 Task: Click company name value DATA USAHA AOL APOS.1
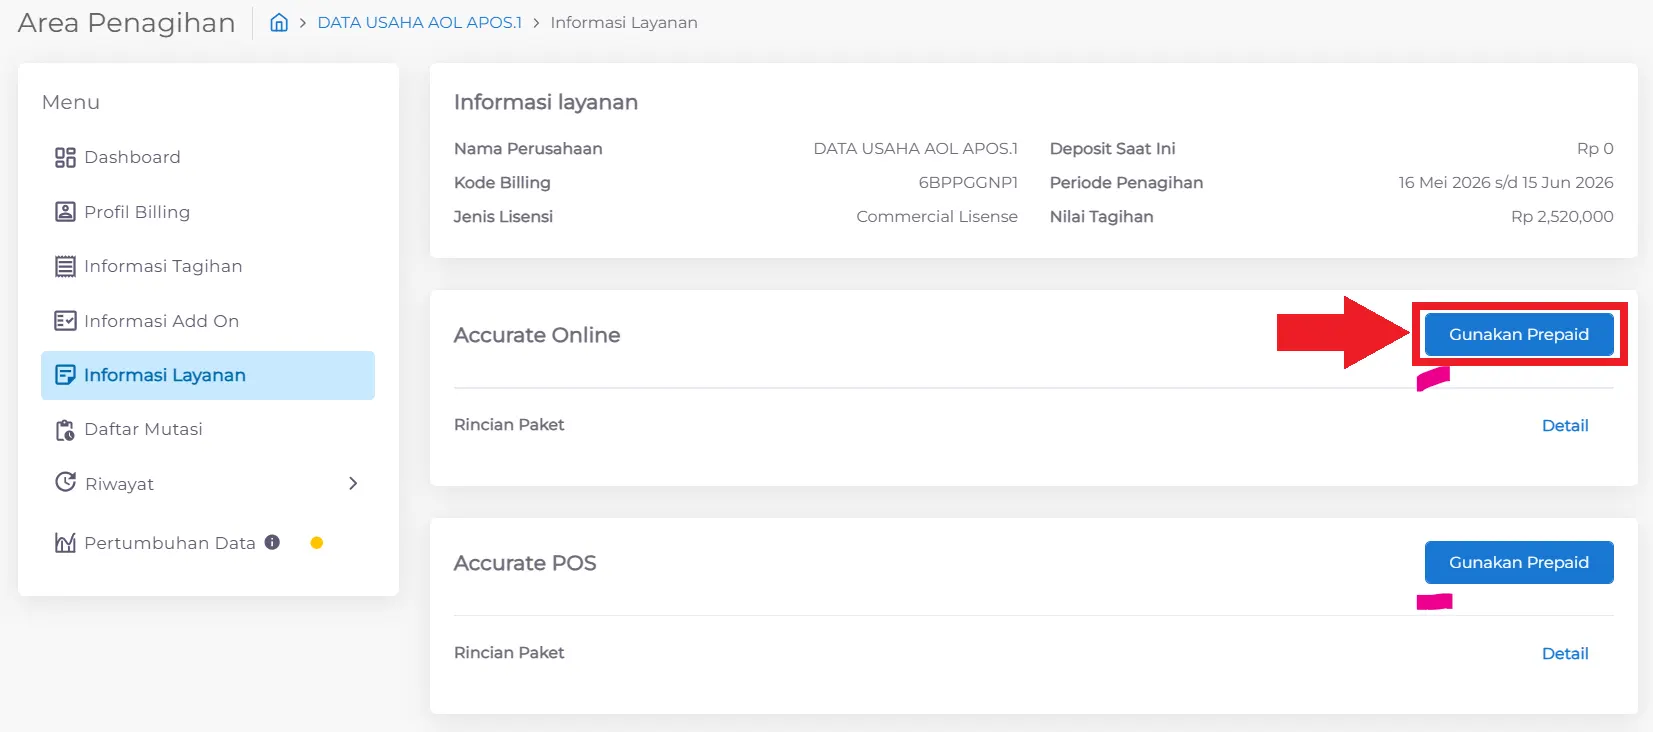click(915, 148)
